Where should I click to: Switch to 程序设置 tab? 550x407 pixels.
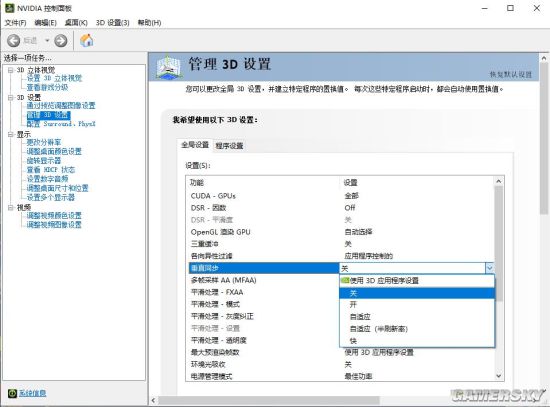click(x=229, y=146)
